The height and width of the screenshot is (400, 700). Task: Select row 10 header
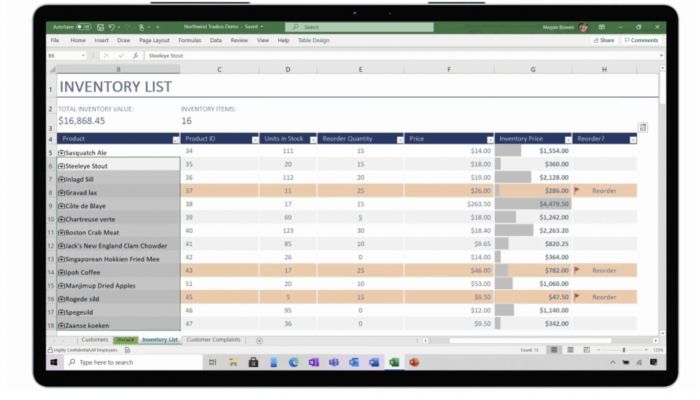(51, 219)
